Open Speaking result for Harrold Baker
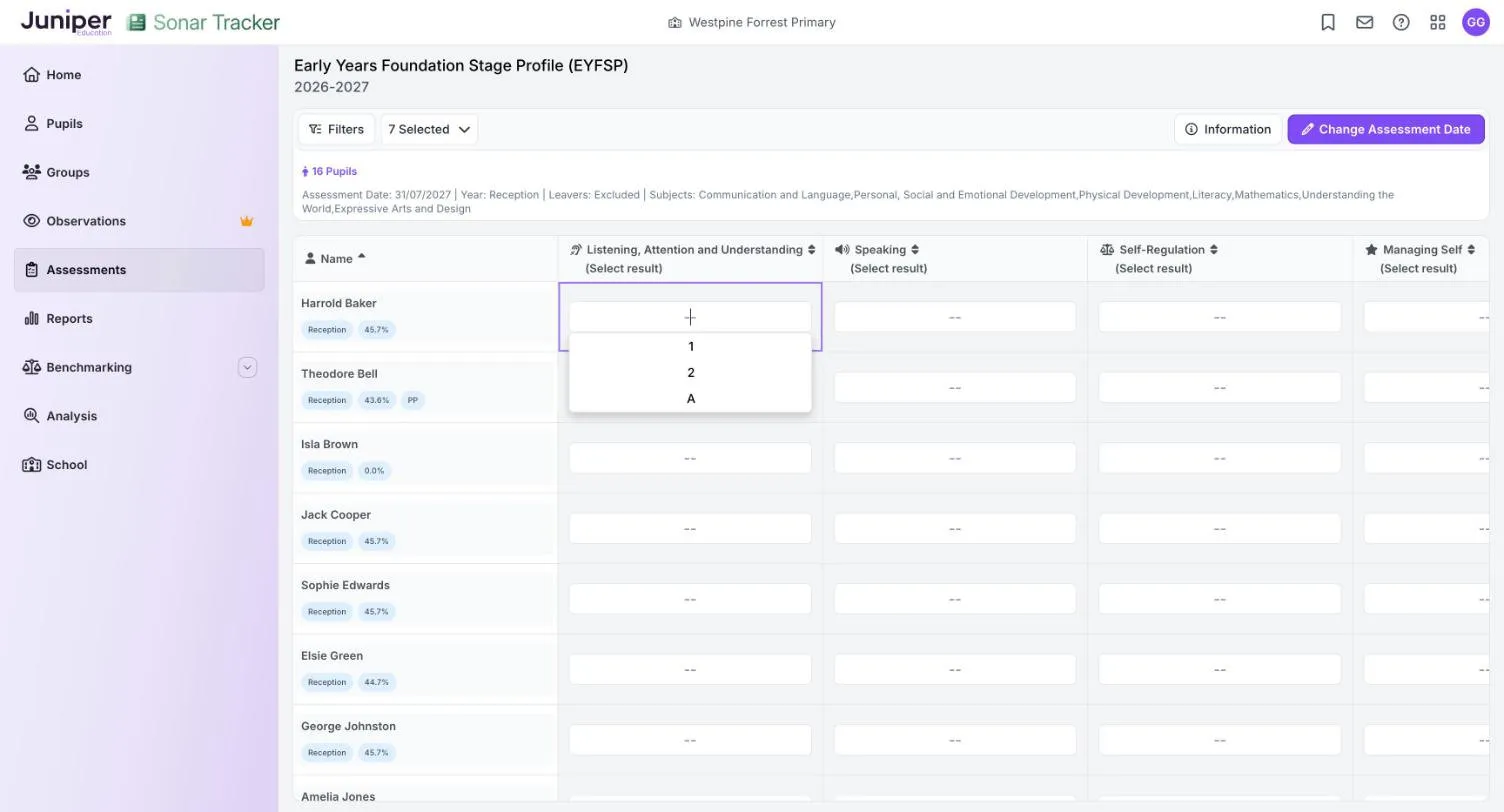Image resolution: width=1504 pixels, height=812 pixels. click(x=955, y=317)
